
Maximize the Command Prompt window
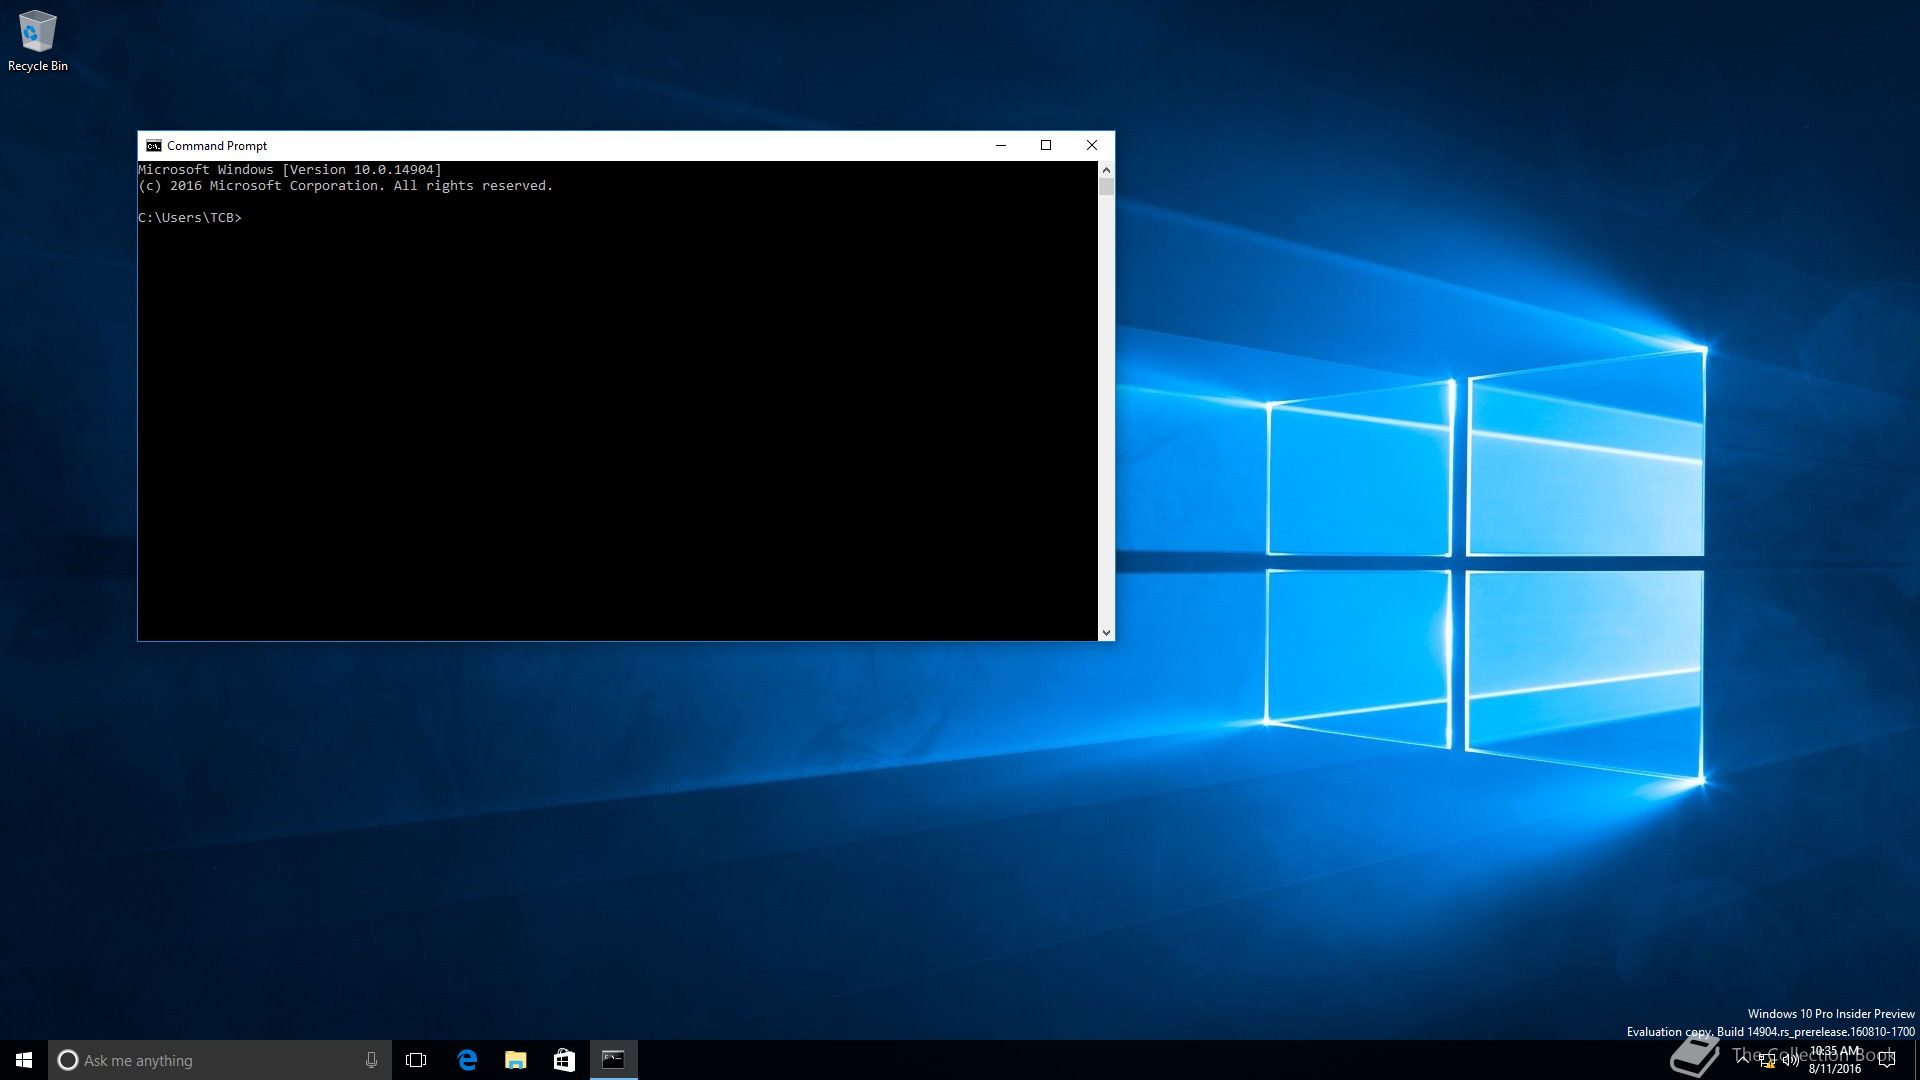tap(1046, 145)
